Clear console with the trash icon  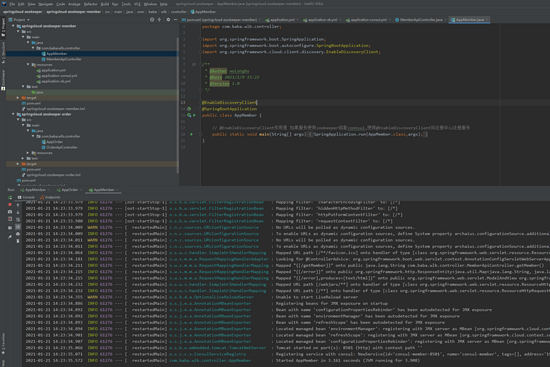tap(18, 241)
